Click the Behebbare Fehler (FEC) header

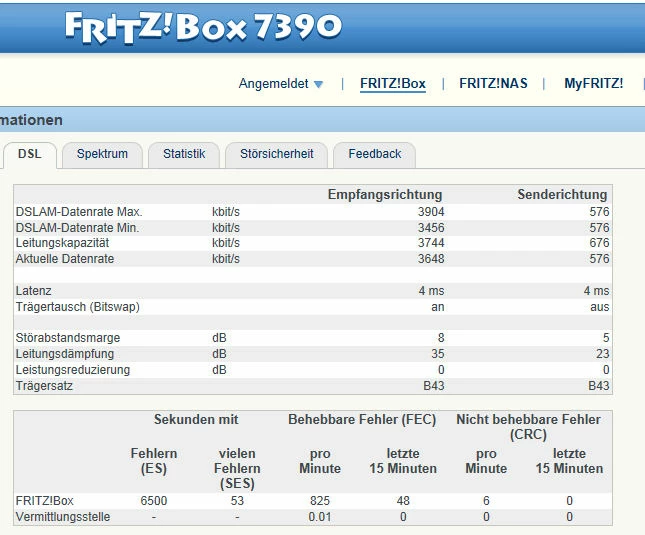pyautogui.click(x=362, y=419)
